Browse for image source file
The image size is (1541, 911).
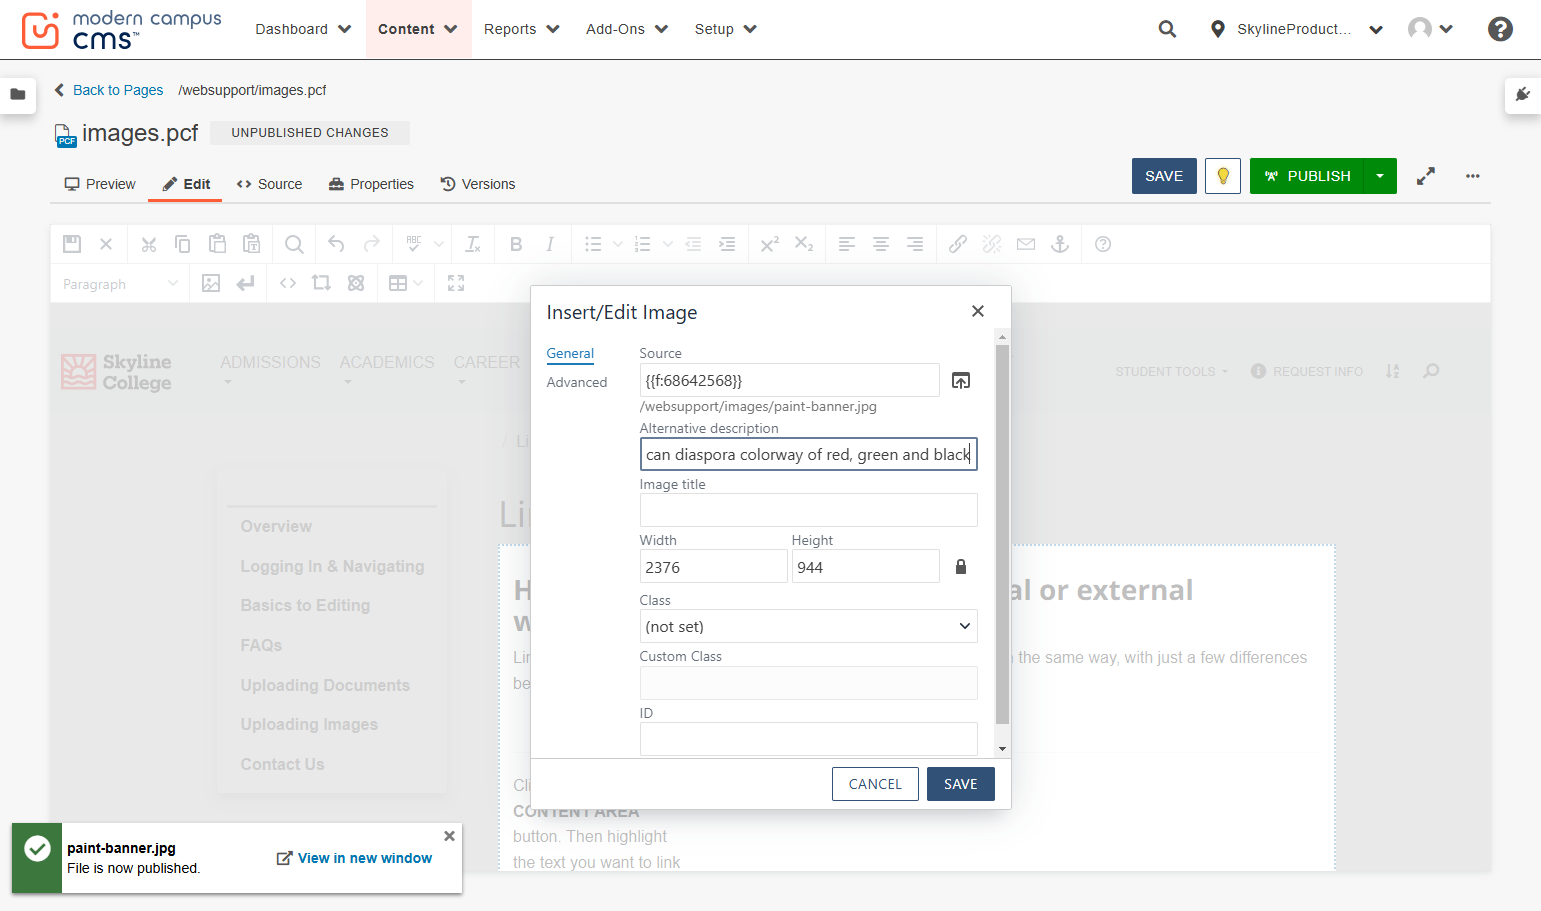coord(961,380)
